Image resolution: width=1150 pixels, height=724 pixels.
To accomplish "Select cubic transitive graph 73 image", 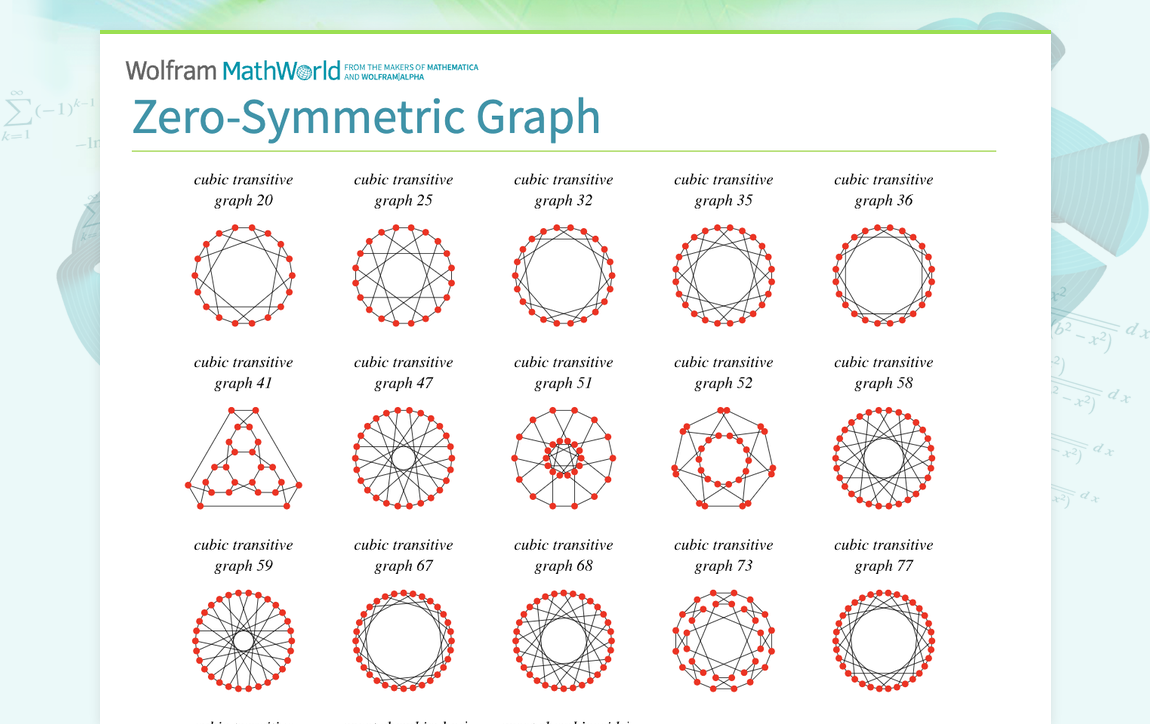I will point(723,641).
